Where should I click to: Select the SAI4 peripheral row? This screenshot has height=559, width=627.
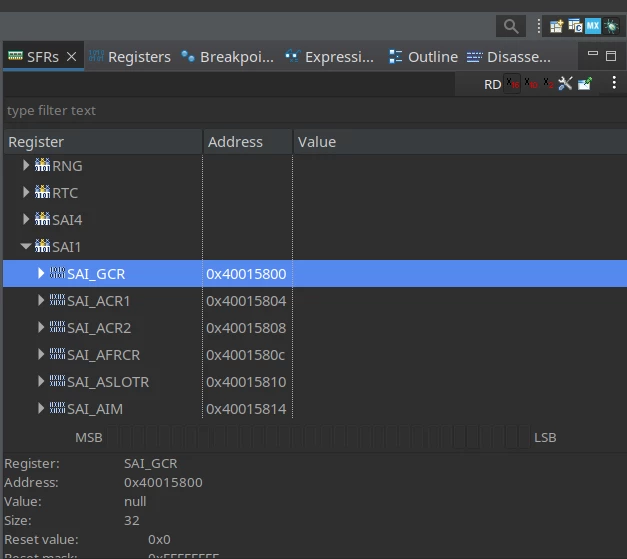(315, 220)
